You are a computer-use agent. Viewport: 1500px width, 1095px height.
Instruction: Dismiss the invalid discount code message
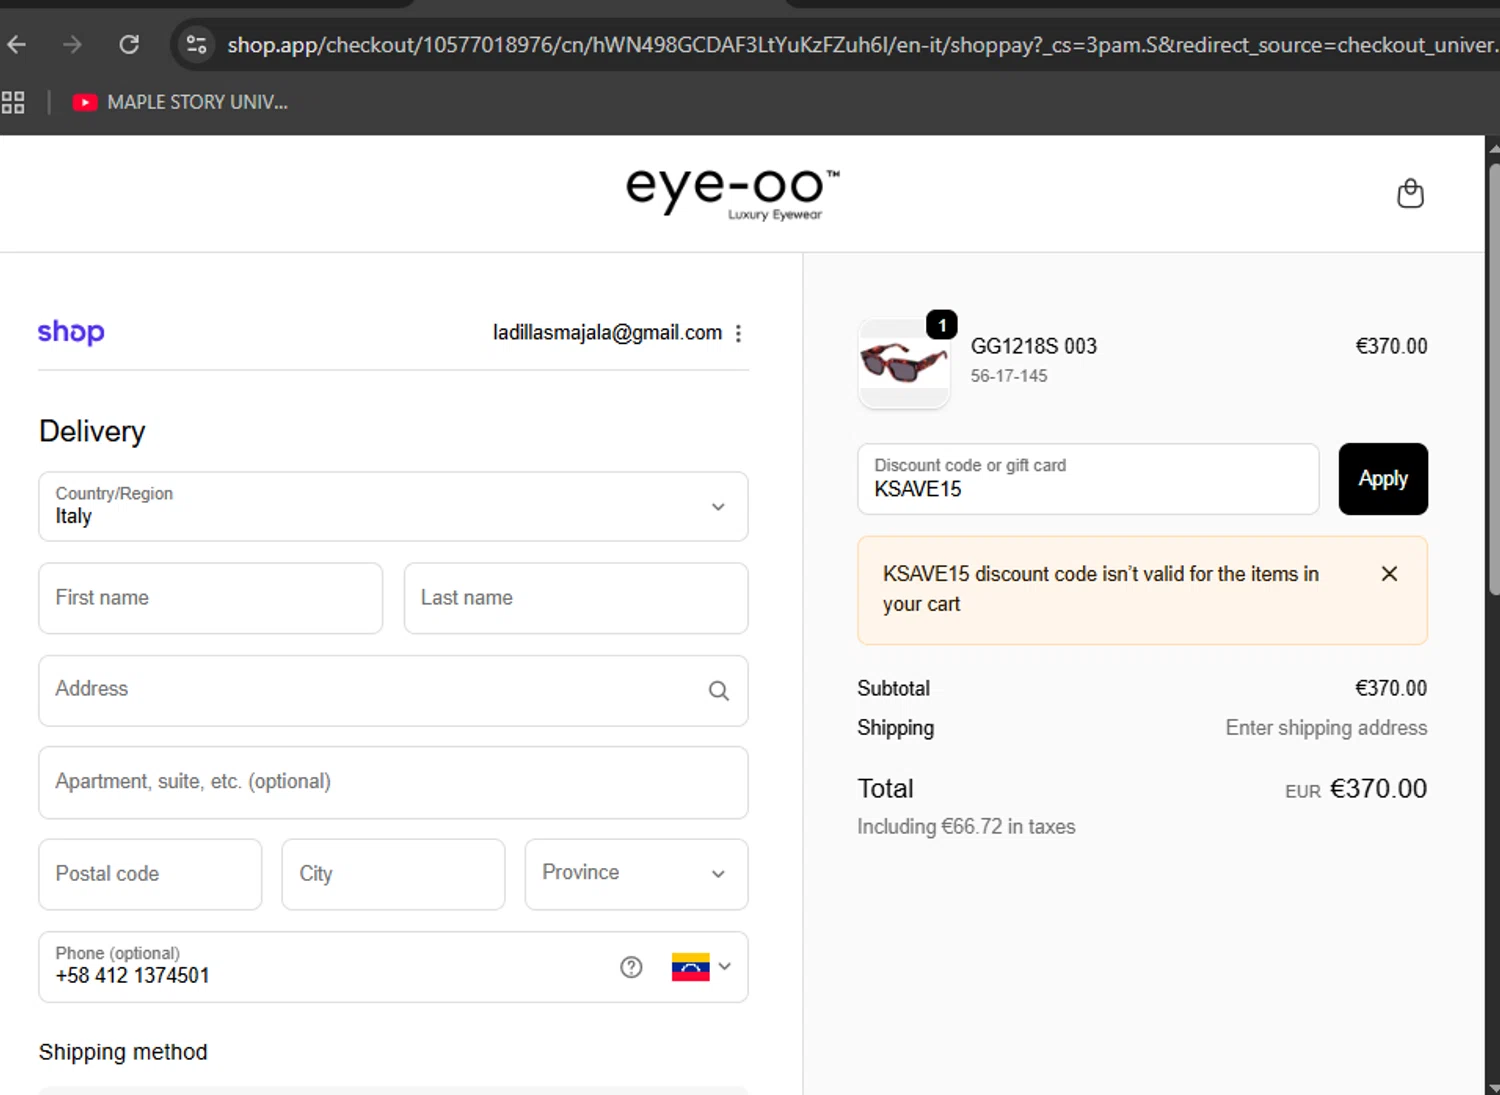[x=1389, y=574]
